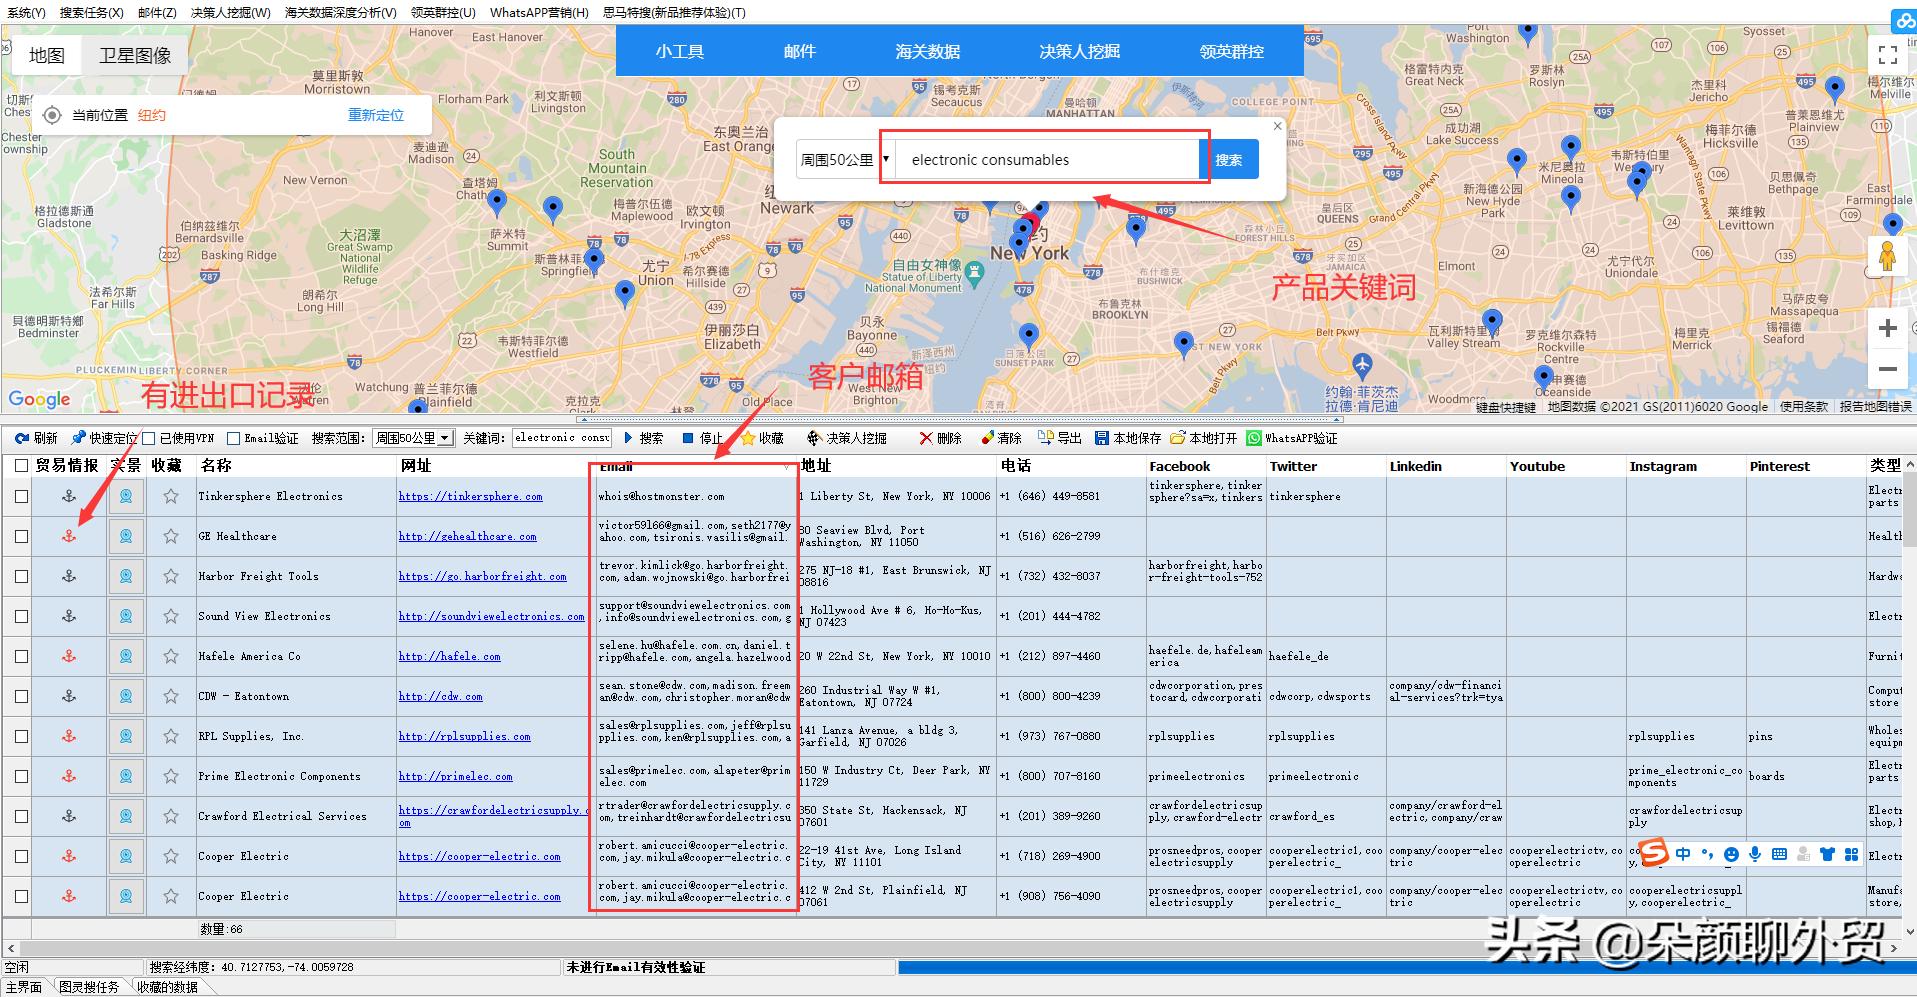
Task: Open the hafele.com website link
Action: 450,656
